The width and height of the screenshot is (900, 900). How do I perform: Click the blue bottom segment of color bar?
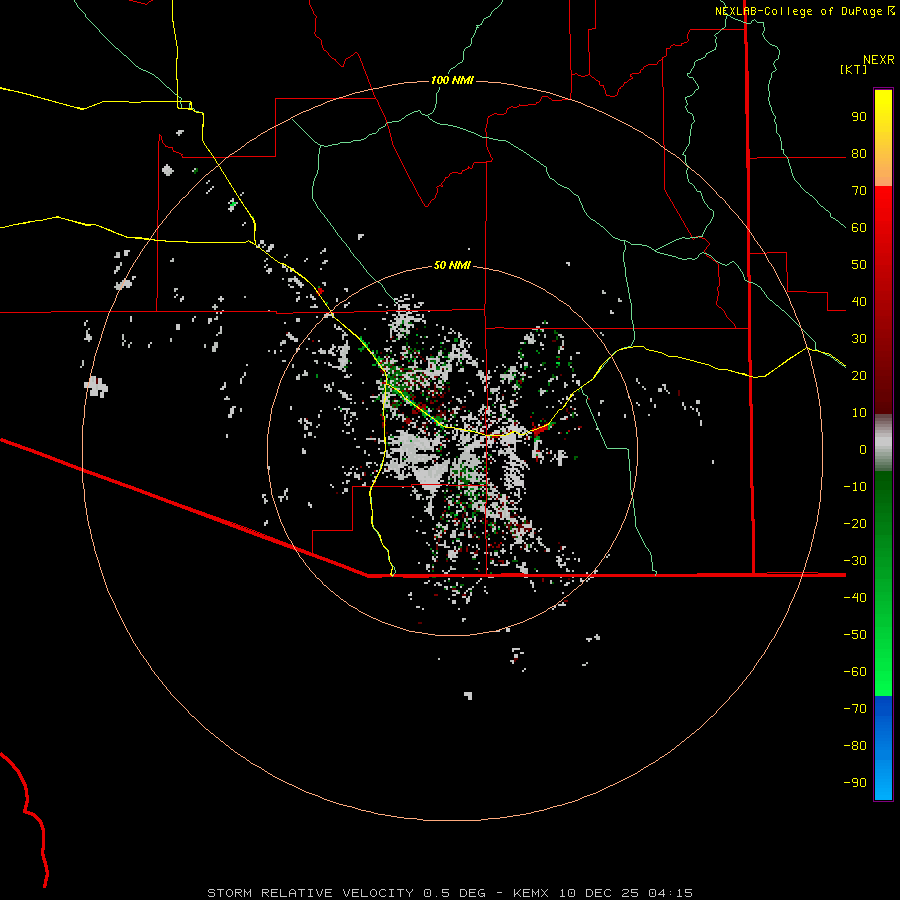(883, 748)
